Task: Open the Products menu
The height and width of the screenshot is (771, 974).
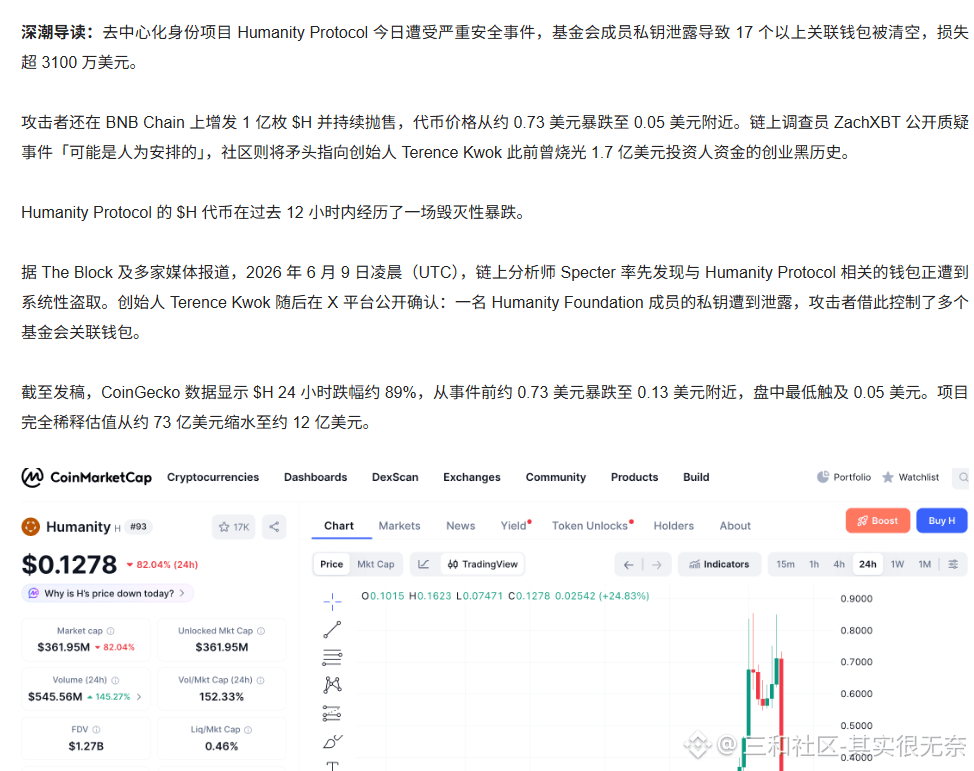Action: click(x=634, y=477)
